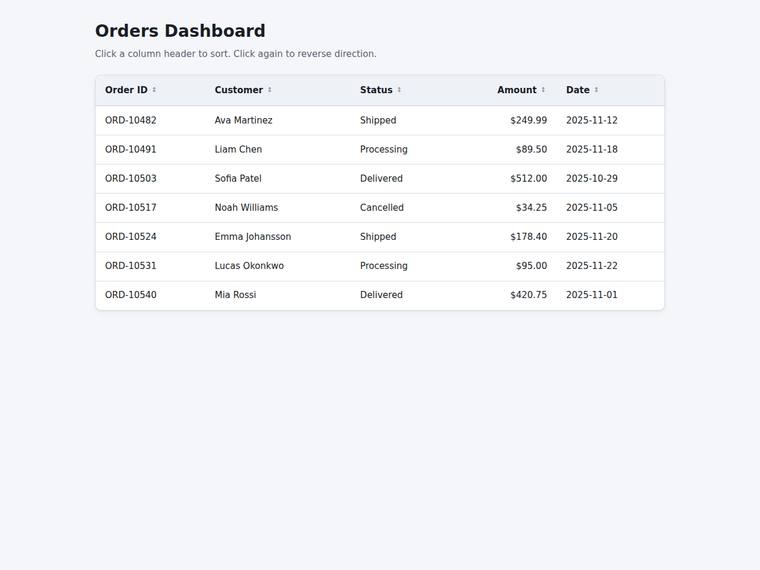Click the sort arrows next to Amount
The height and width of the screenshot is (570, 760).
543,90
